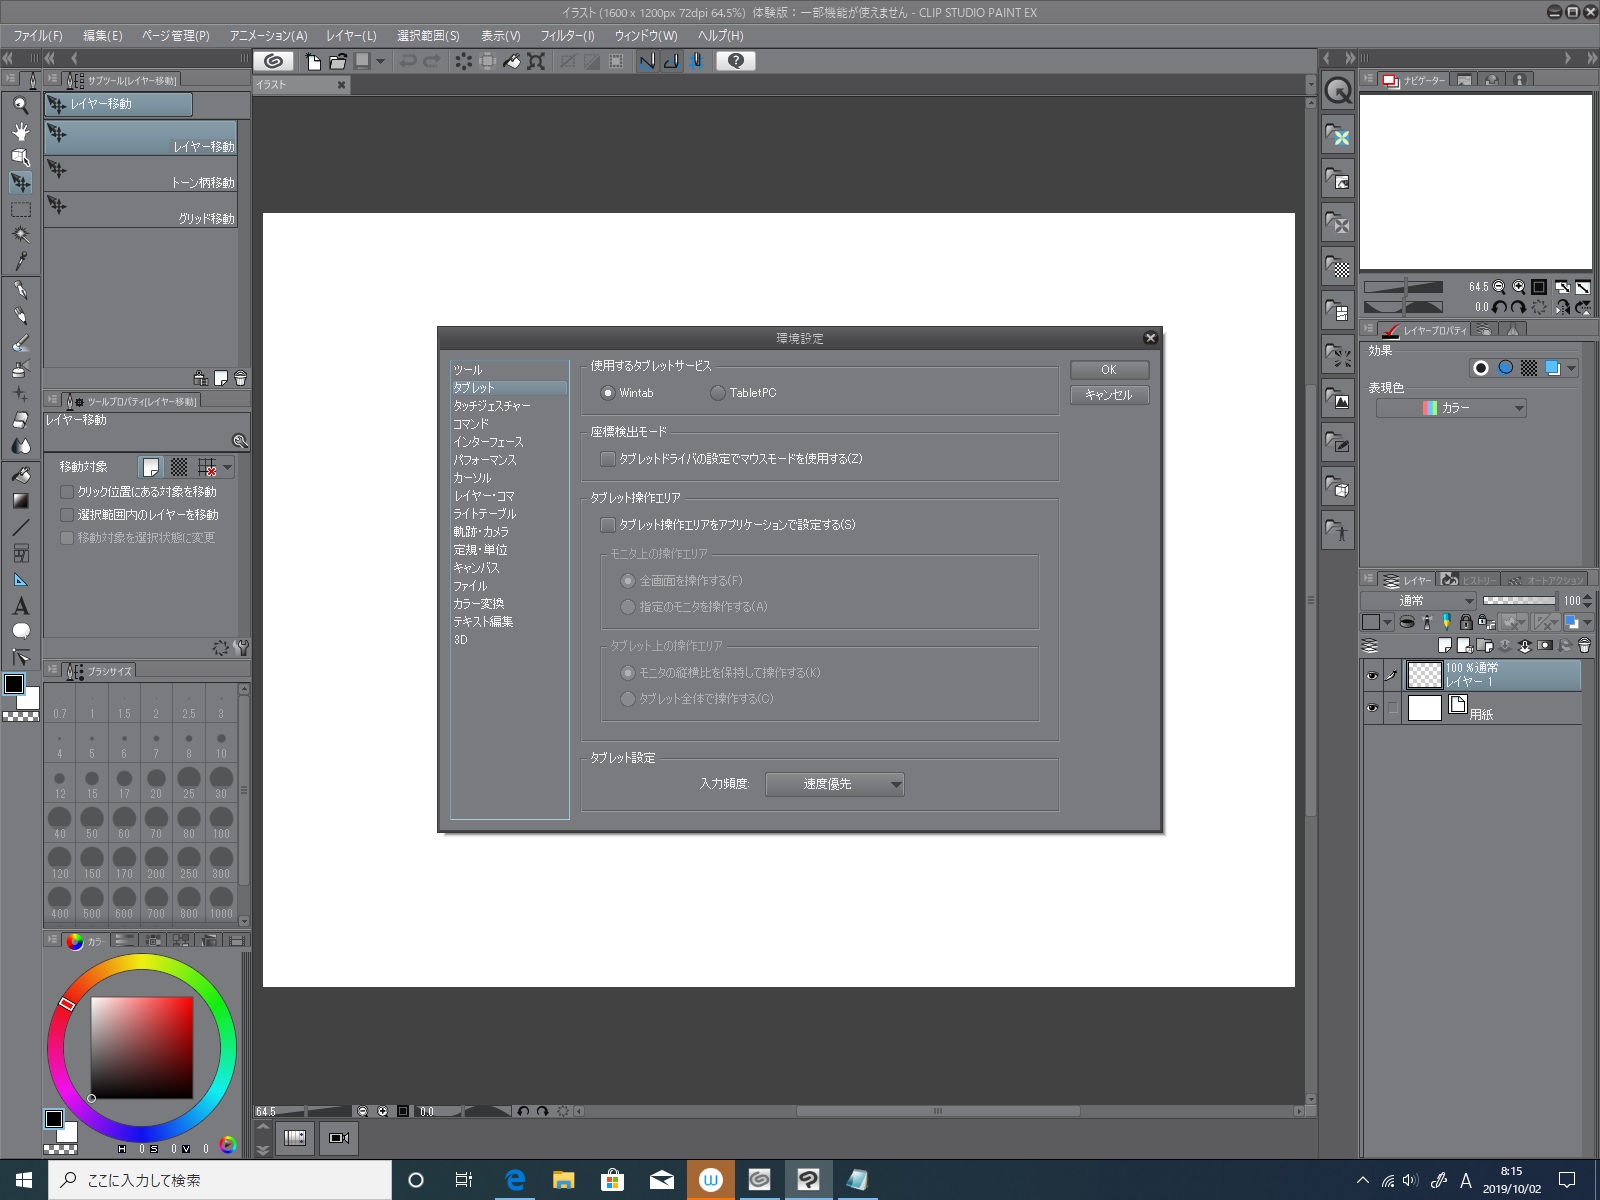Click the キャンセル button
Screen dimensions: 1600x1200
tap(1108, 395)
